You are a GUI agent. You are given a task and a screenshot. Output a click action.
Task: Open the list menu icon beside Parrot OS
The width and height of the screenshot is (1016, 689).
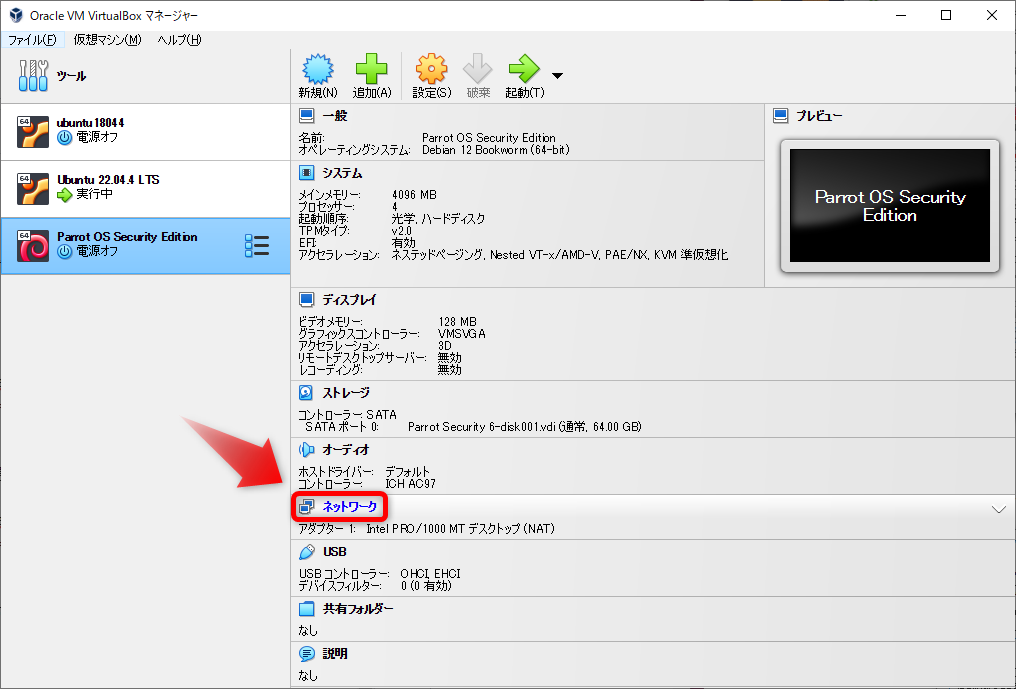click(x=257, y=246)
